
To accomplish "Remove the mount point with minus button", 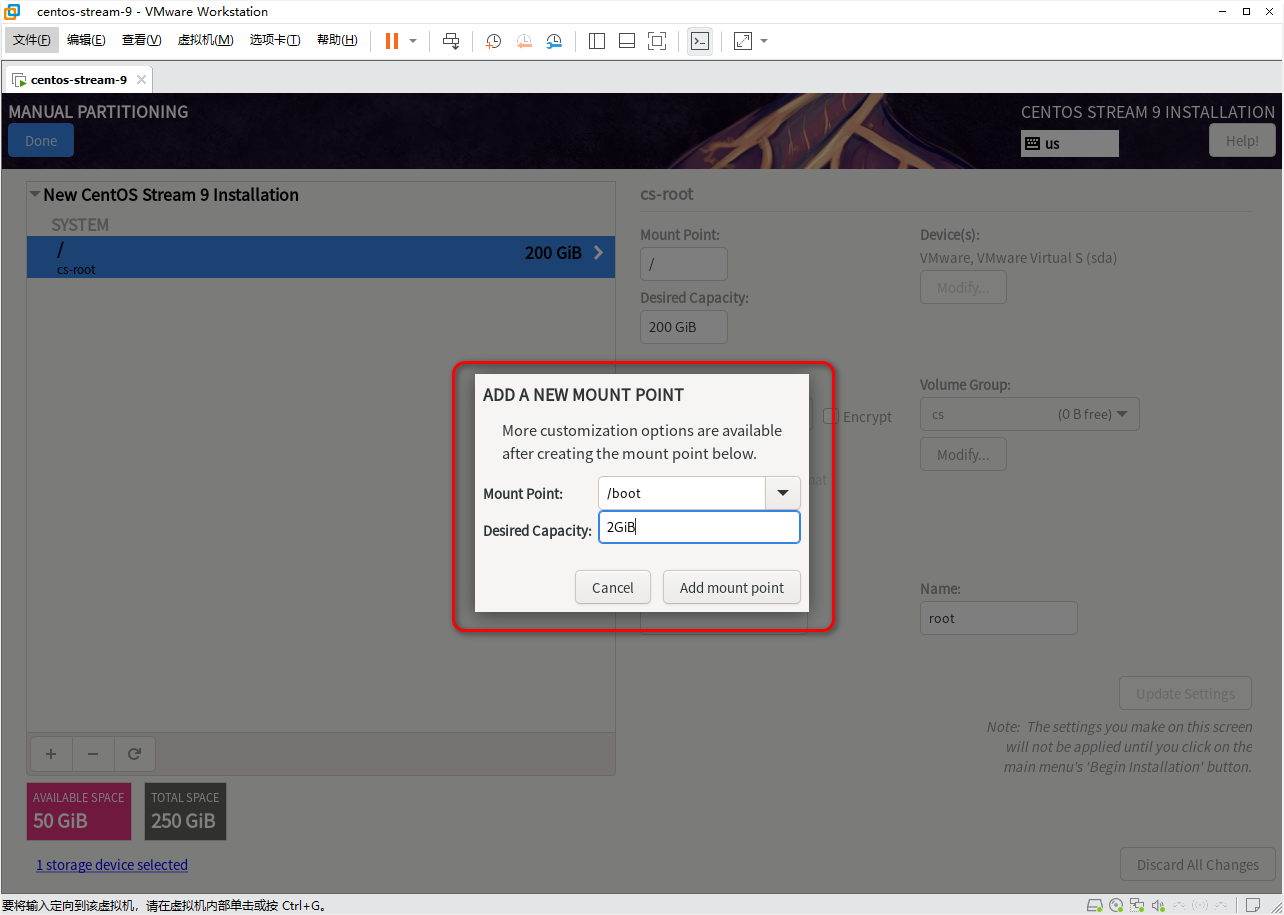I will 93,754.
